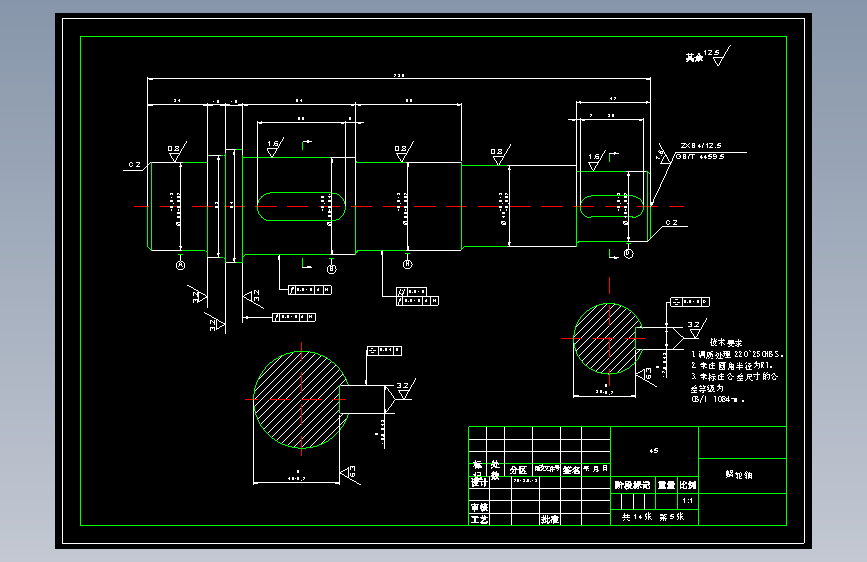Screen dimensions: 867x562
Task: Click the '年 月 日' date header cell
Action: point(596,469)
